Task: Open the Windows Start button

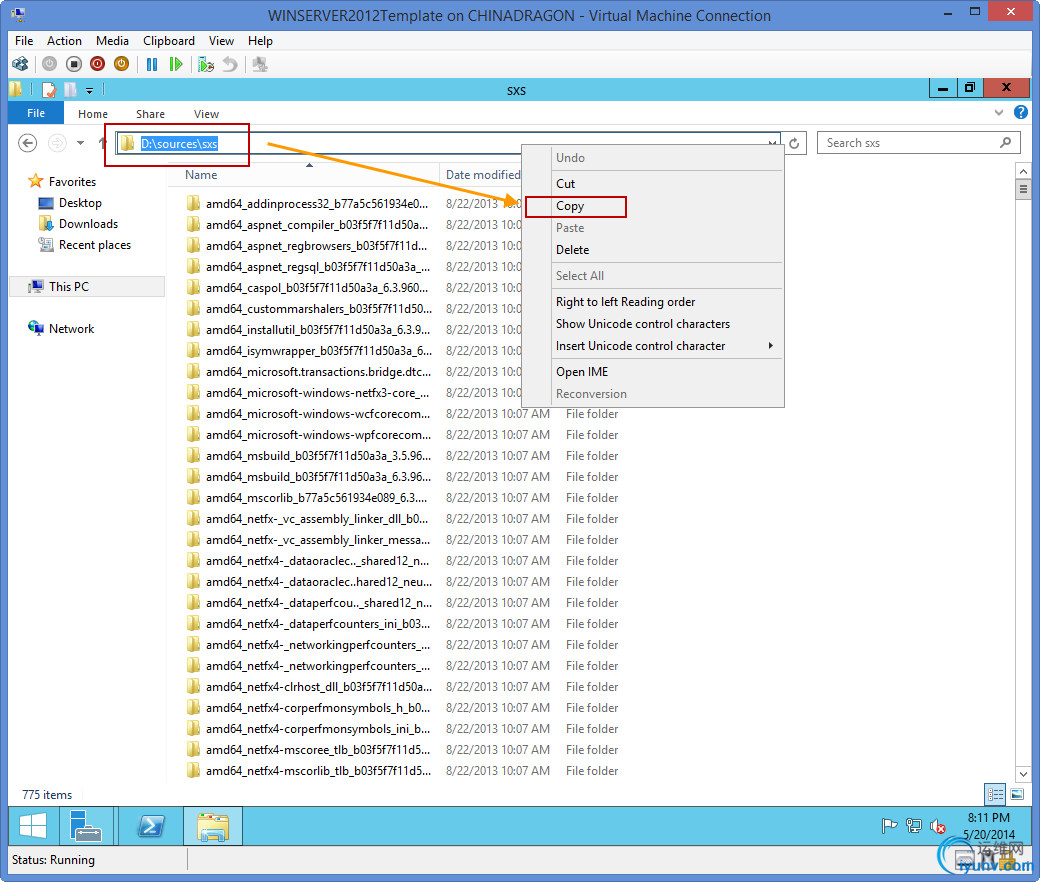Action: tap(32, 826)
